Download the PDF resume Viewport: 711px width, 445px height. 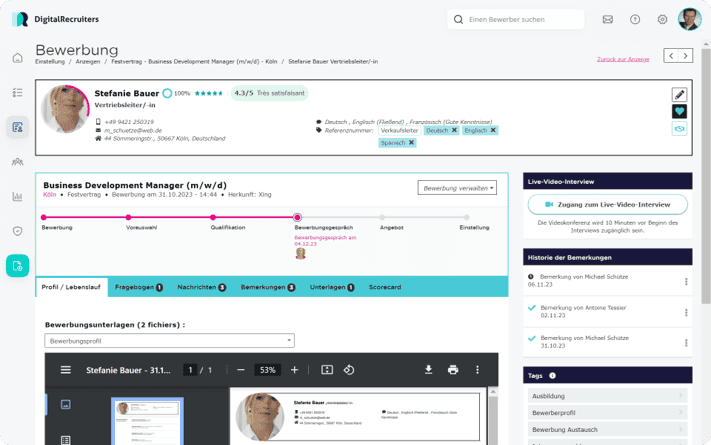coord(428,370)
